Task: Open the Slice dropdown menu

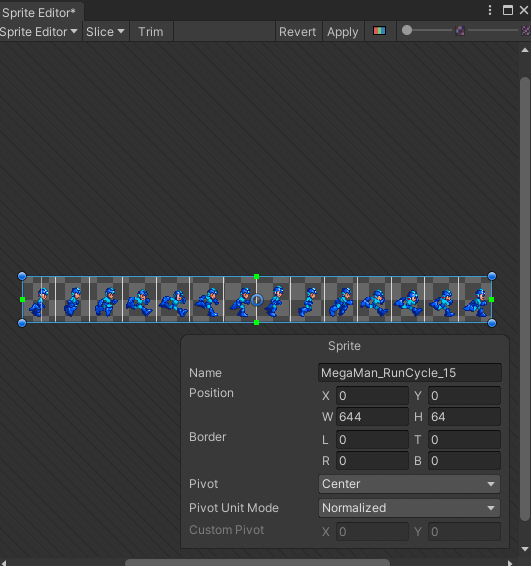Action: click(x=105, y=32)
